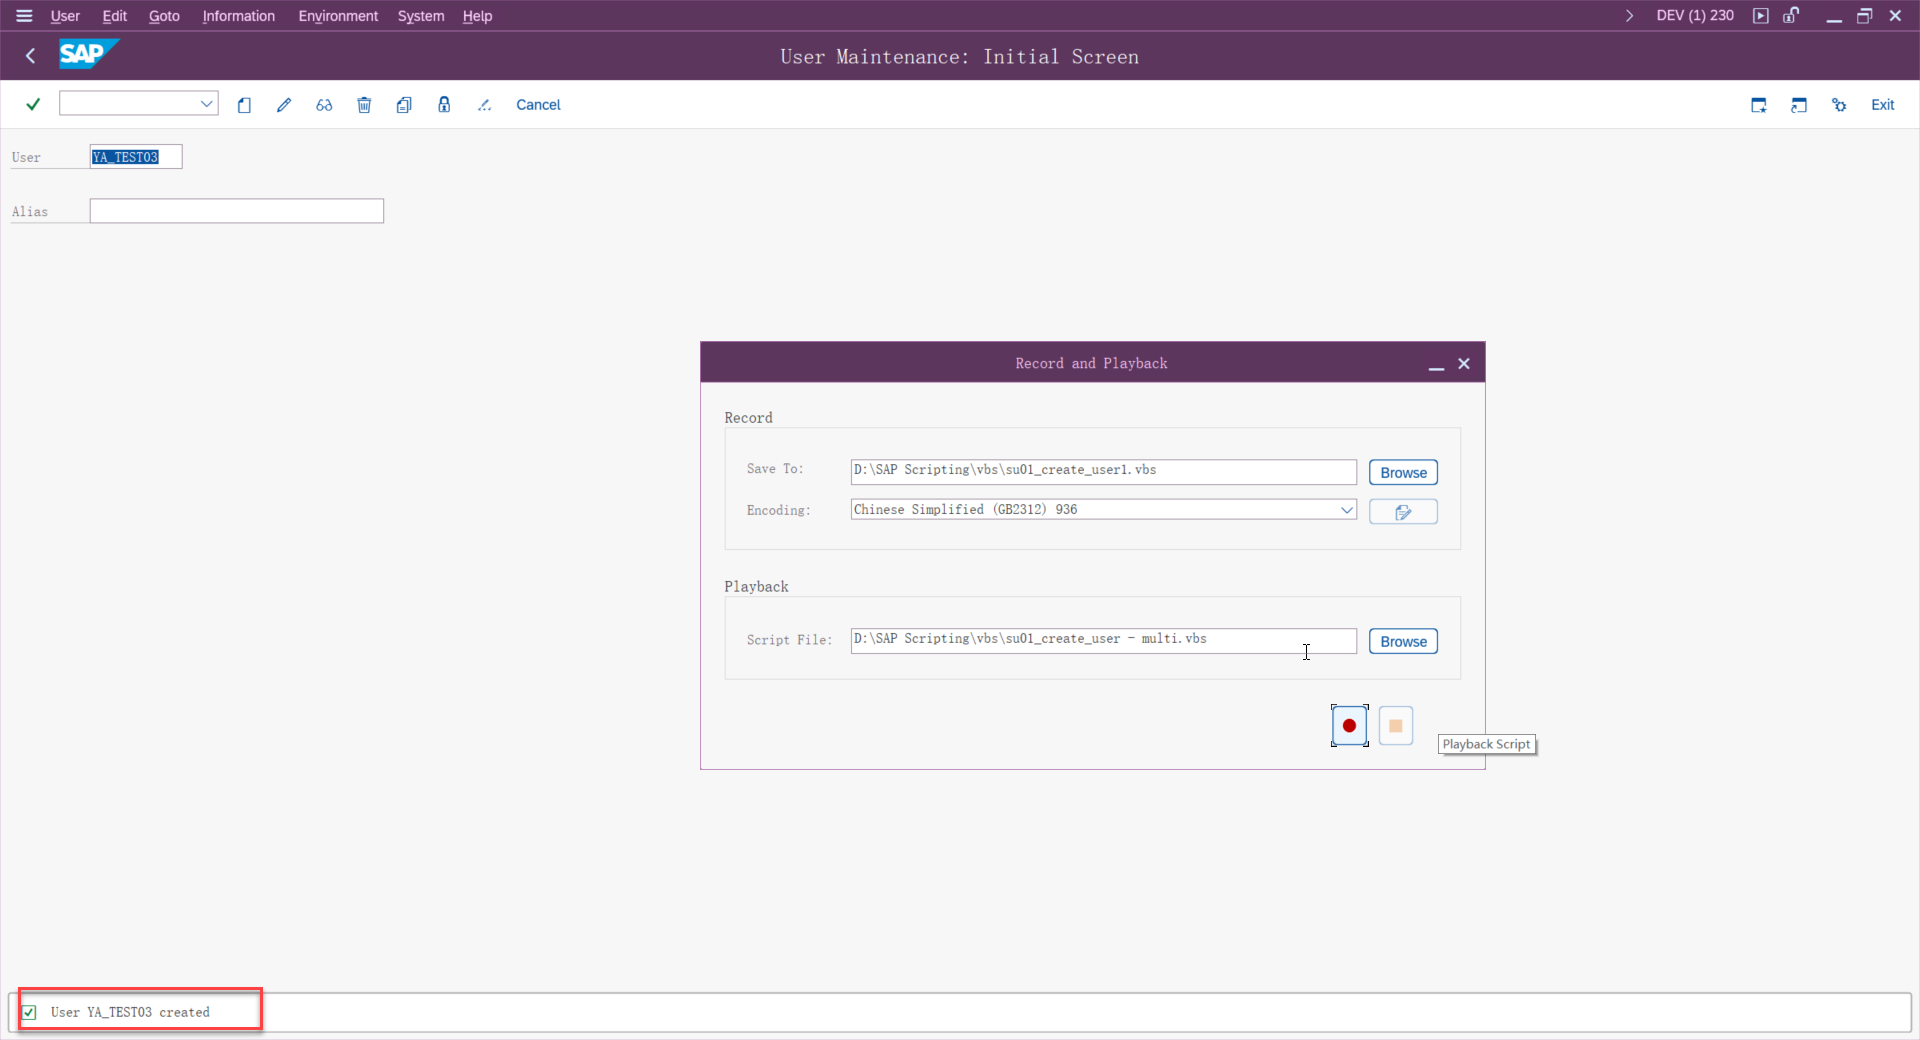
Task: Confirm with the green checkmark icon
Action: pos(33,104)
